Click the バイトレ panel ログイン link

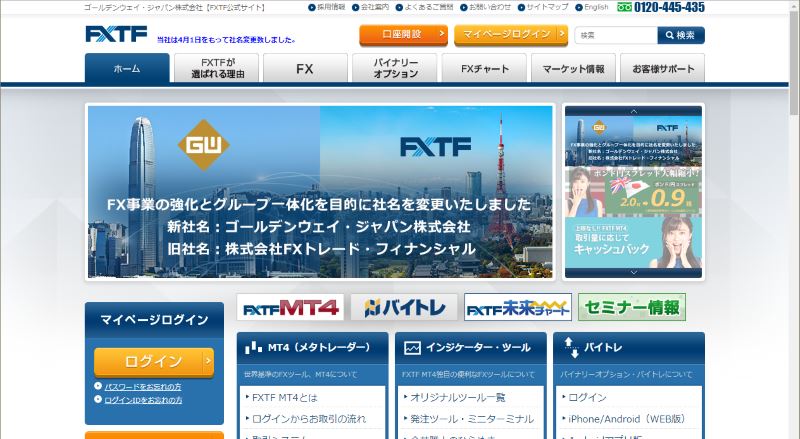coord(587,397)
